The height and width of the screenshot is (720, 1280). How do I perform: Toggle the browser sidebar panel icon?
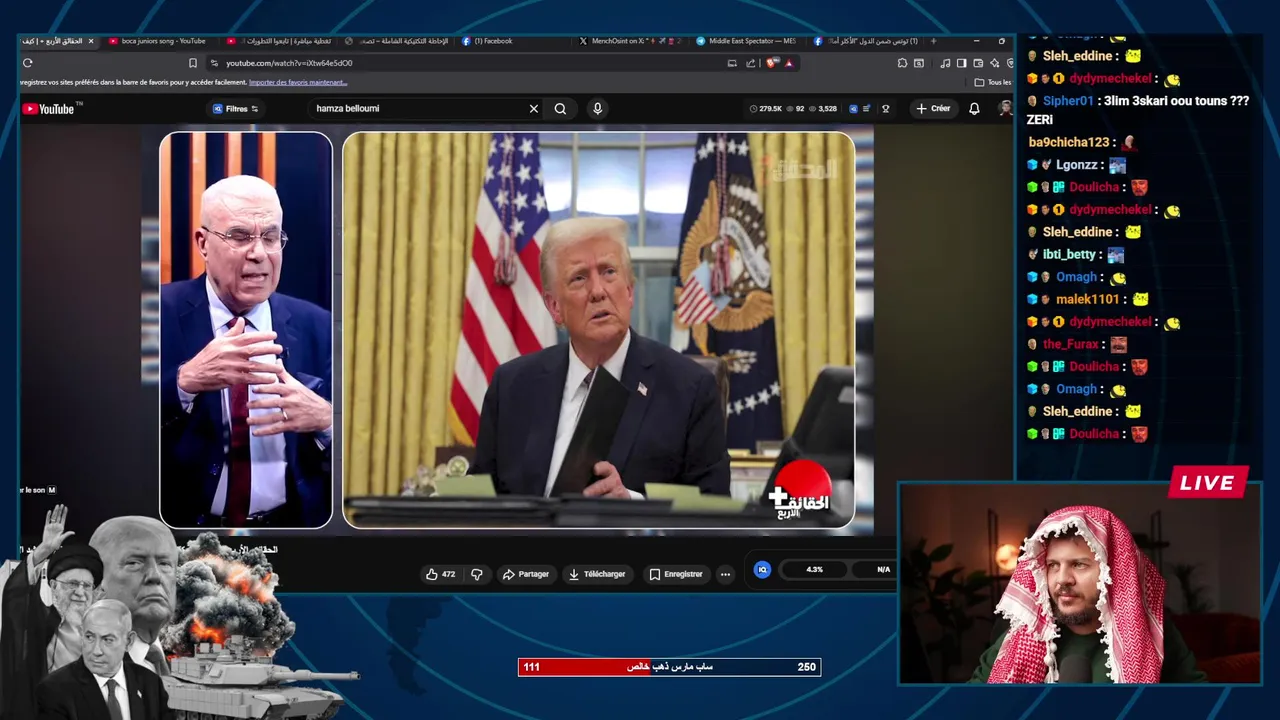[x=961, y=63]
